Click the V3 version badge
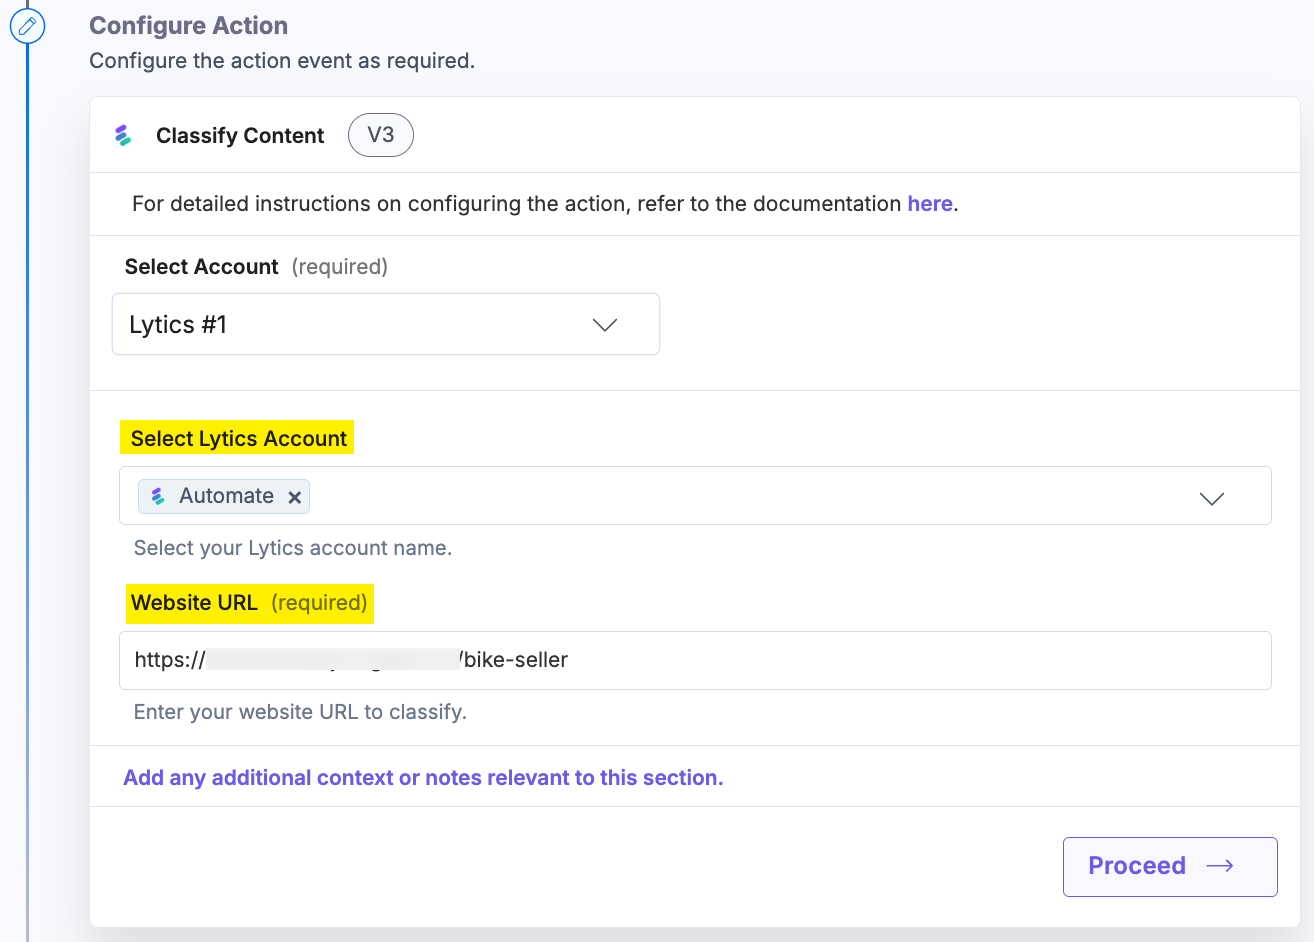Viewport: 1314px width, 942px height. (x=381, y=135)
